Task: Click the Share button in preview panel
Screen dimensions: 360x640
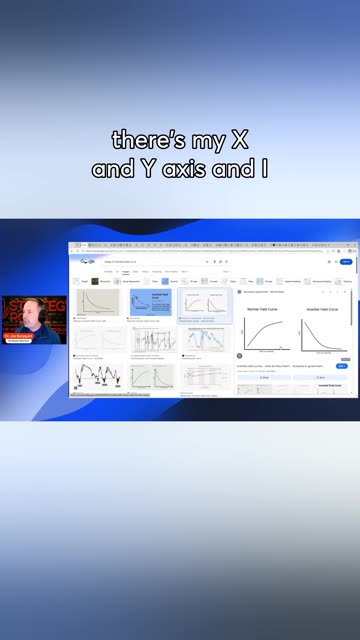Action: pos(264,378)
